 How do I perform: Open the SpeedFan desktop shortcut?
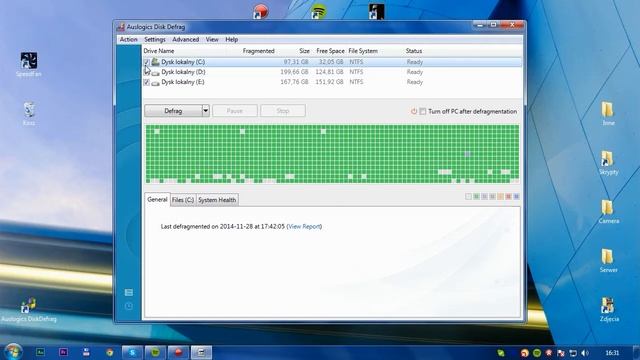(x=29, y=64)
